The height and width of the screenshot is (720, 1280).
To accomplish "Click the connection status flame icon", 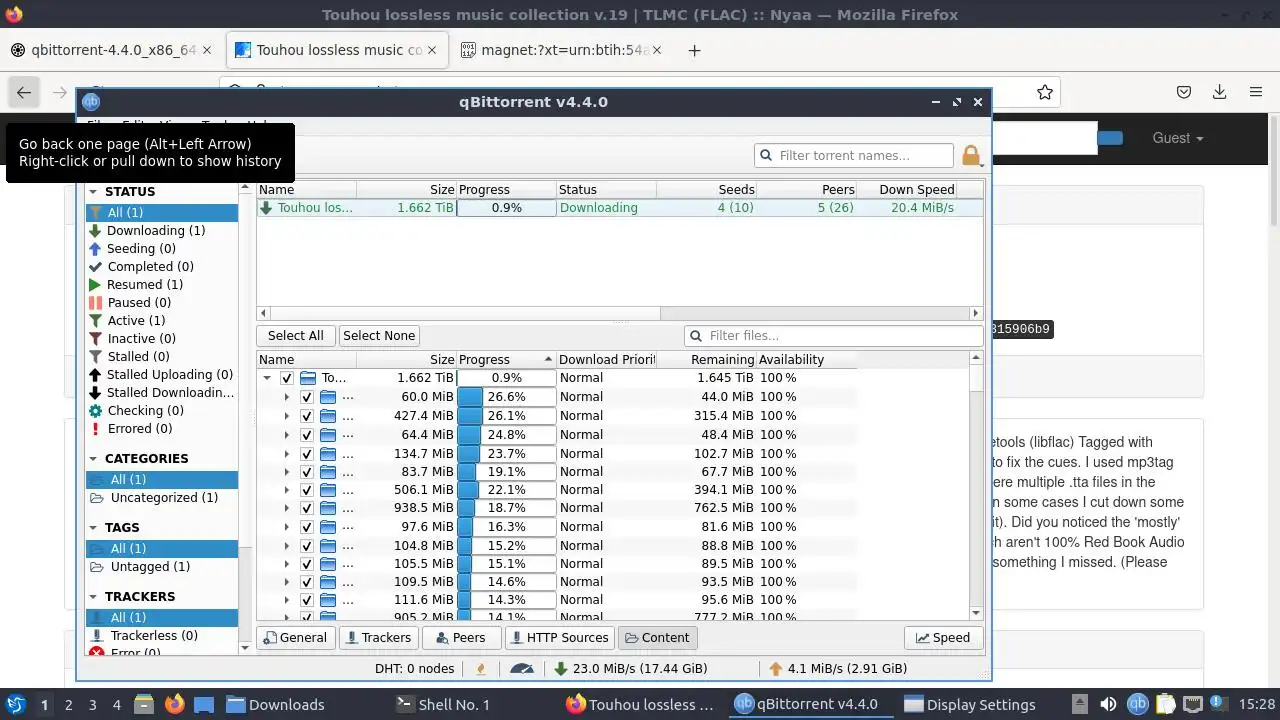I will click(482, 668).
